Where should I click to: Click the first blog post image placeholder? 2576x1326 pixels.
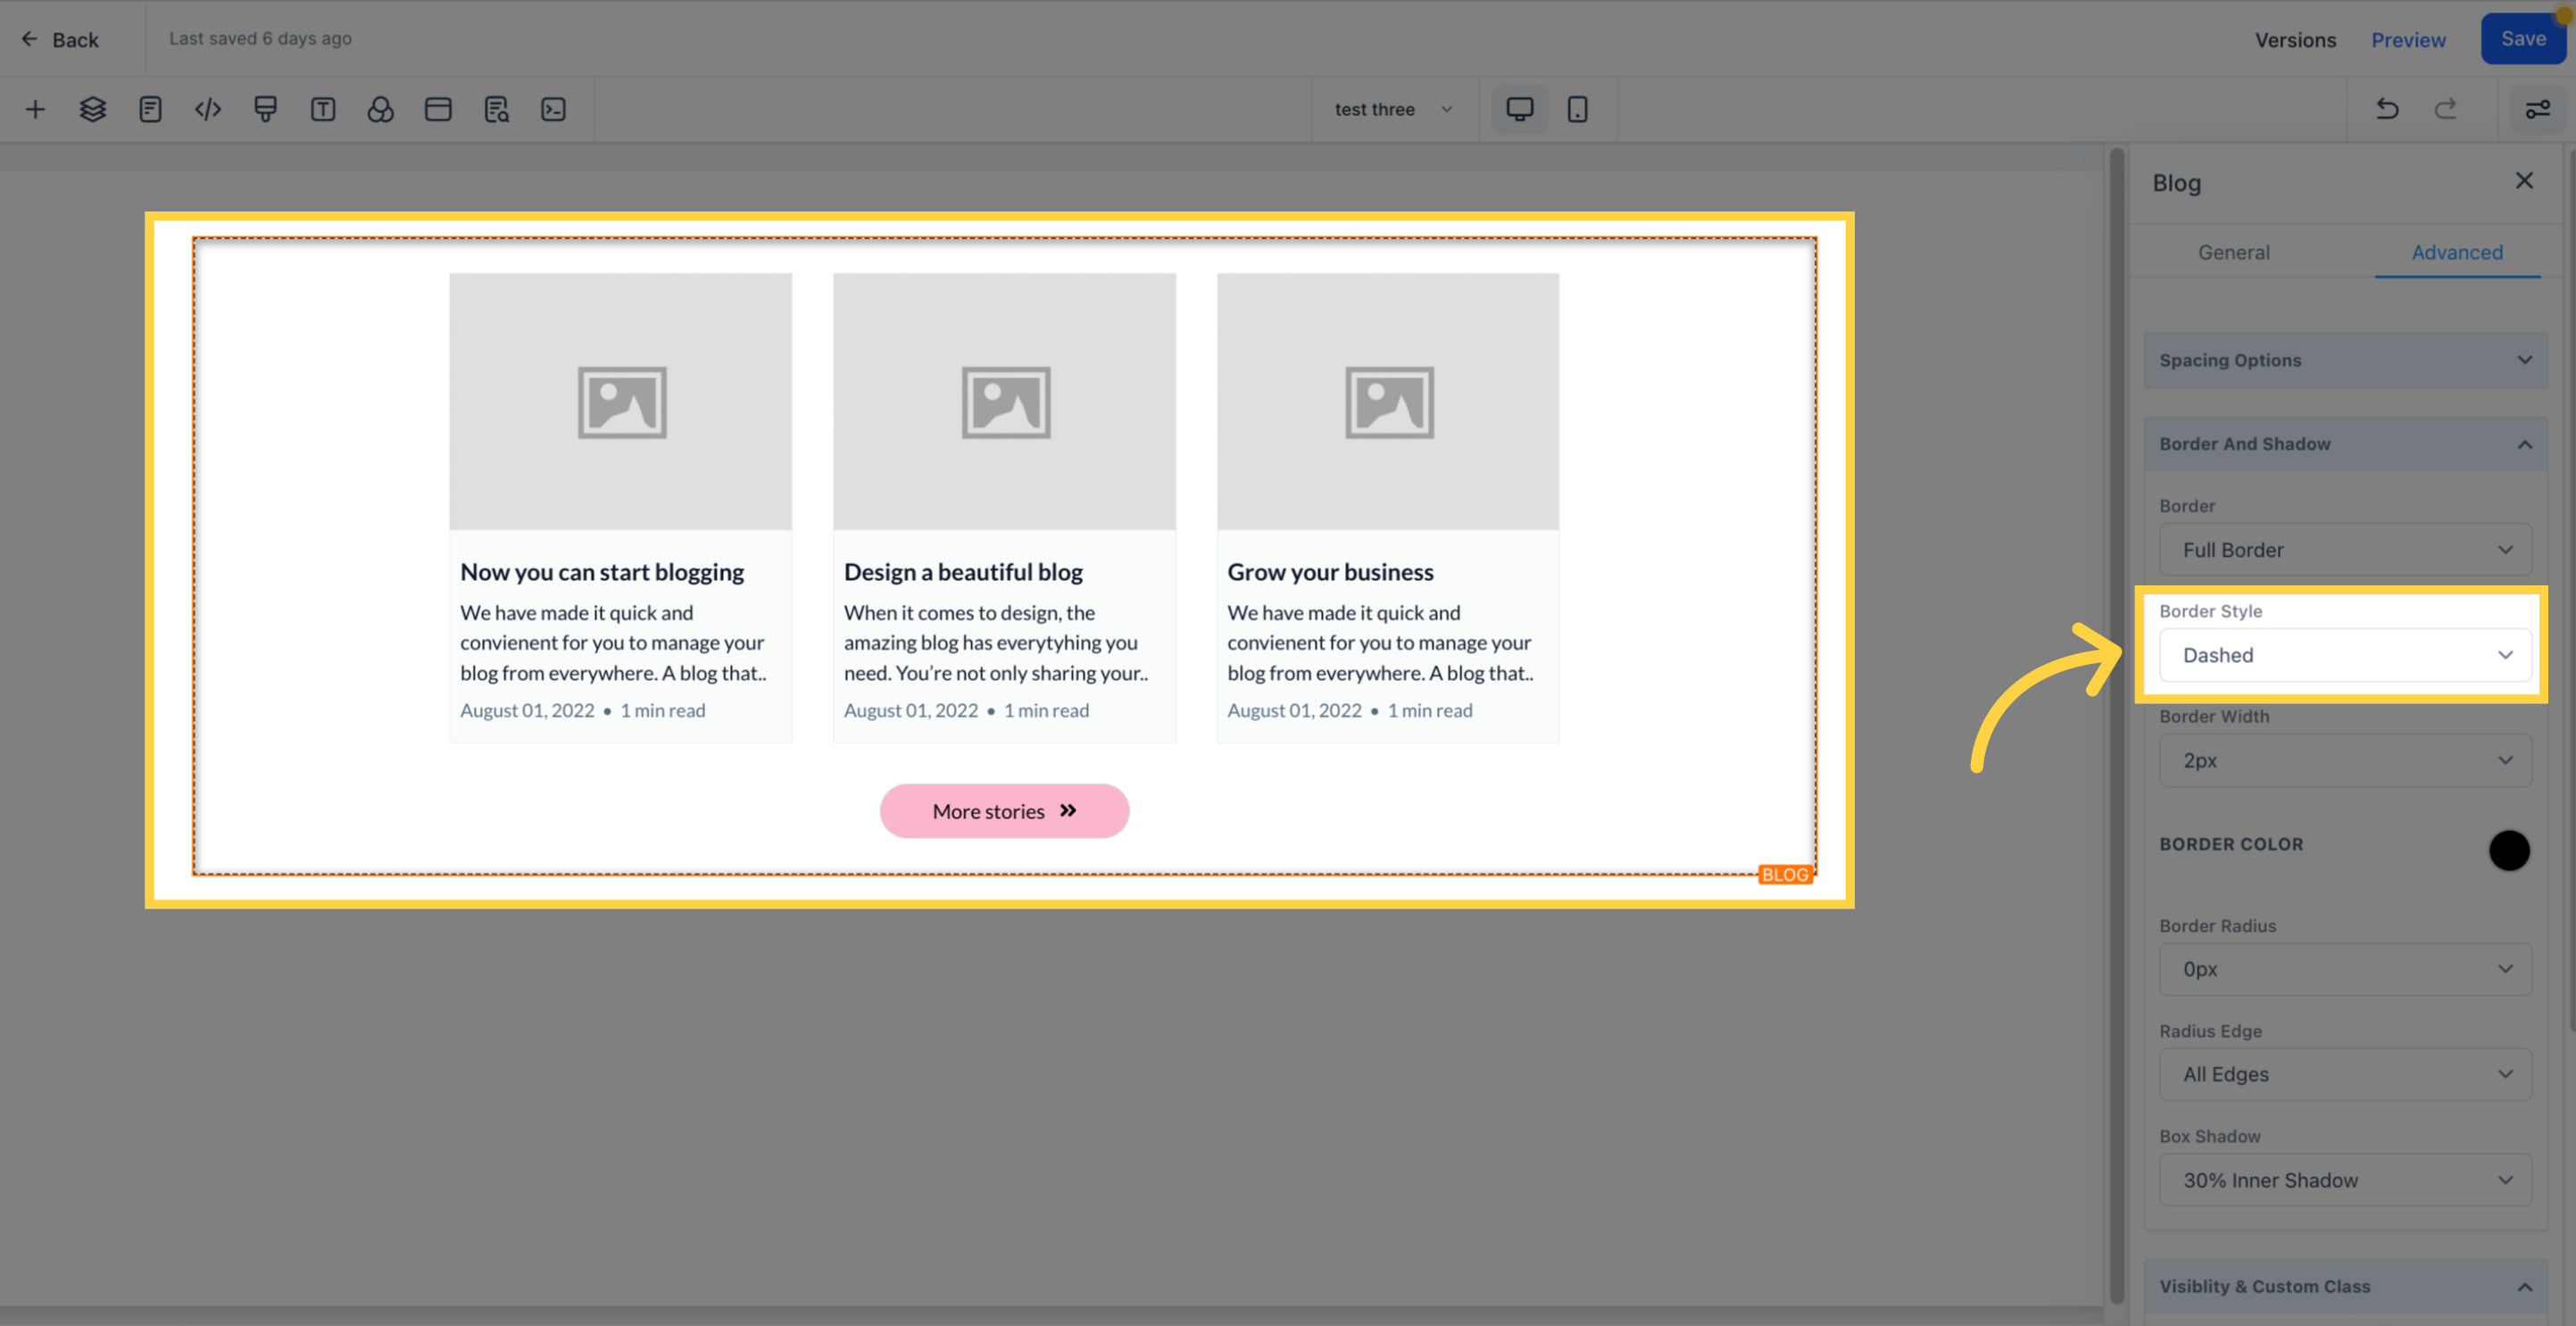tap(620, 401)
